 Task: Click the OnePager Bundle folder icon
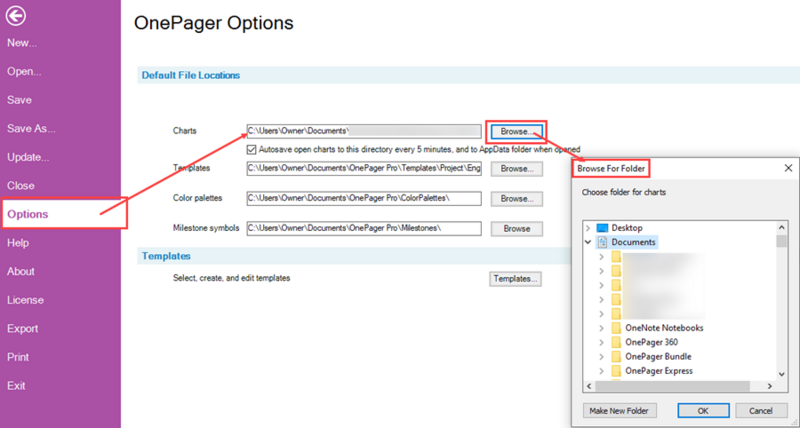pyautogui.click(x=616, y=357)
